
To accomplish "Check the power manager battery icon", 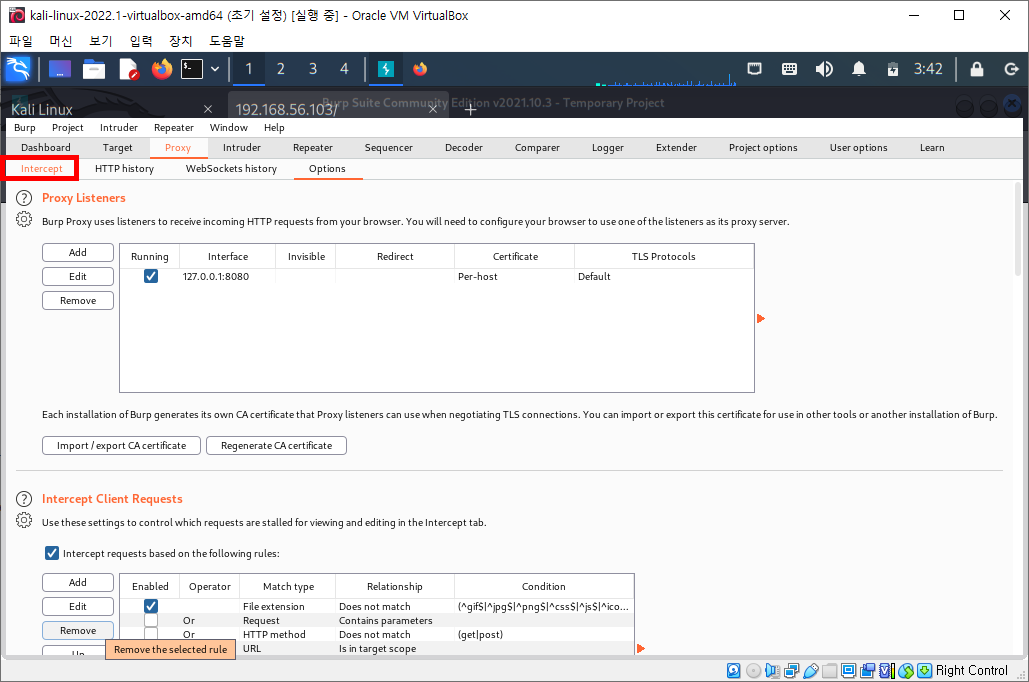I will click(892, 69).
